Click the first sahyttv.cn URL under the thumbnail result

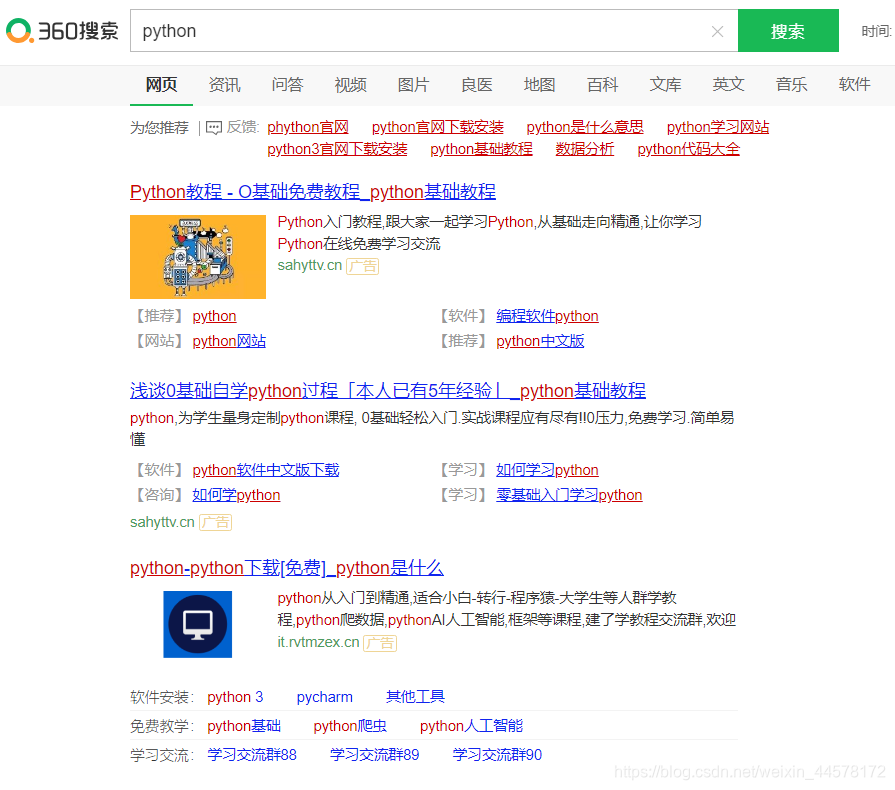coord(309,265)
